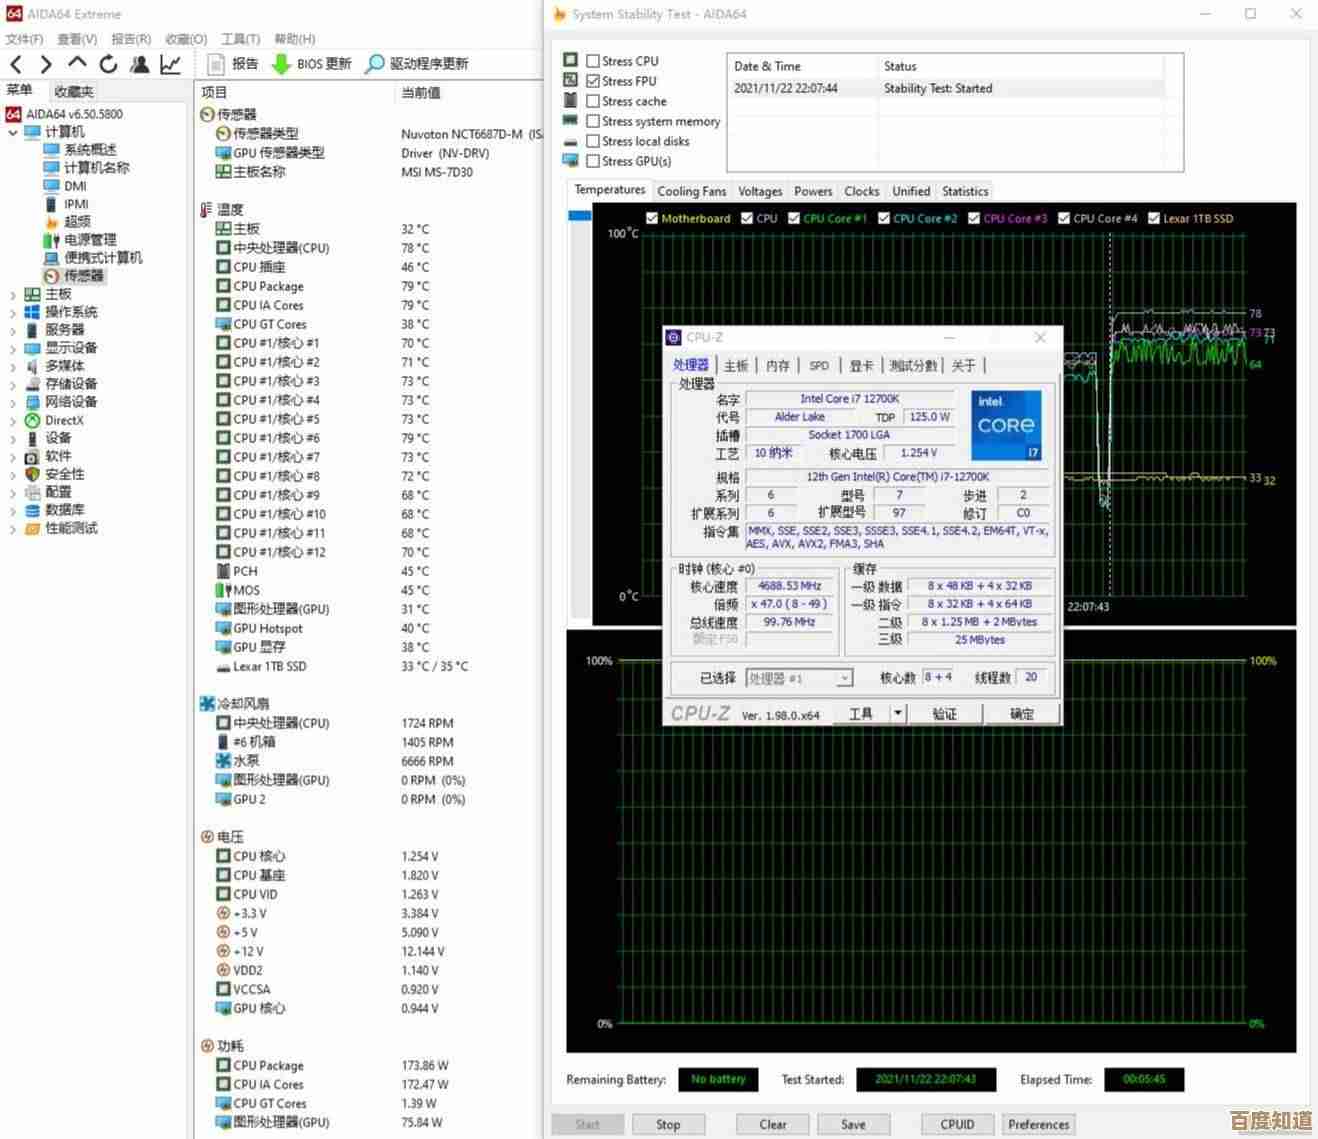Check for BIOS updates via BIOS 更新 icon
This screenshot has width=1318, height=1139.
click(311, 63)
